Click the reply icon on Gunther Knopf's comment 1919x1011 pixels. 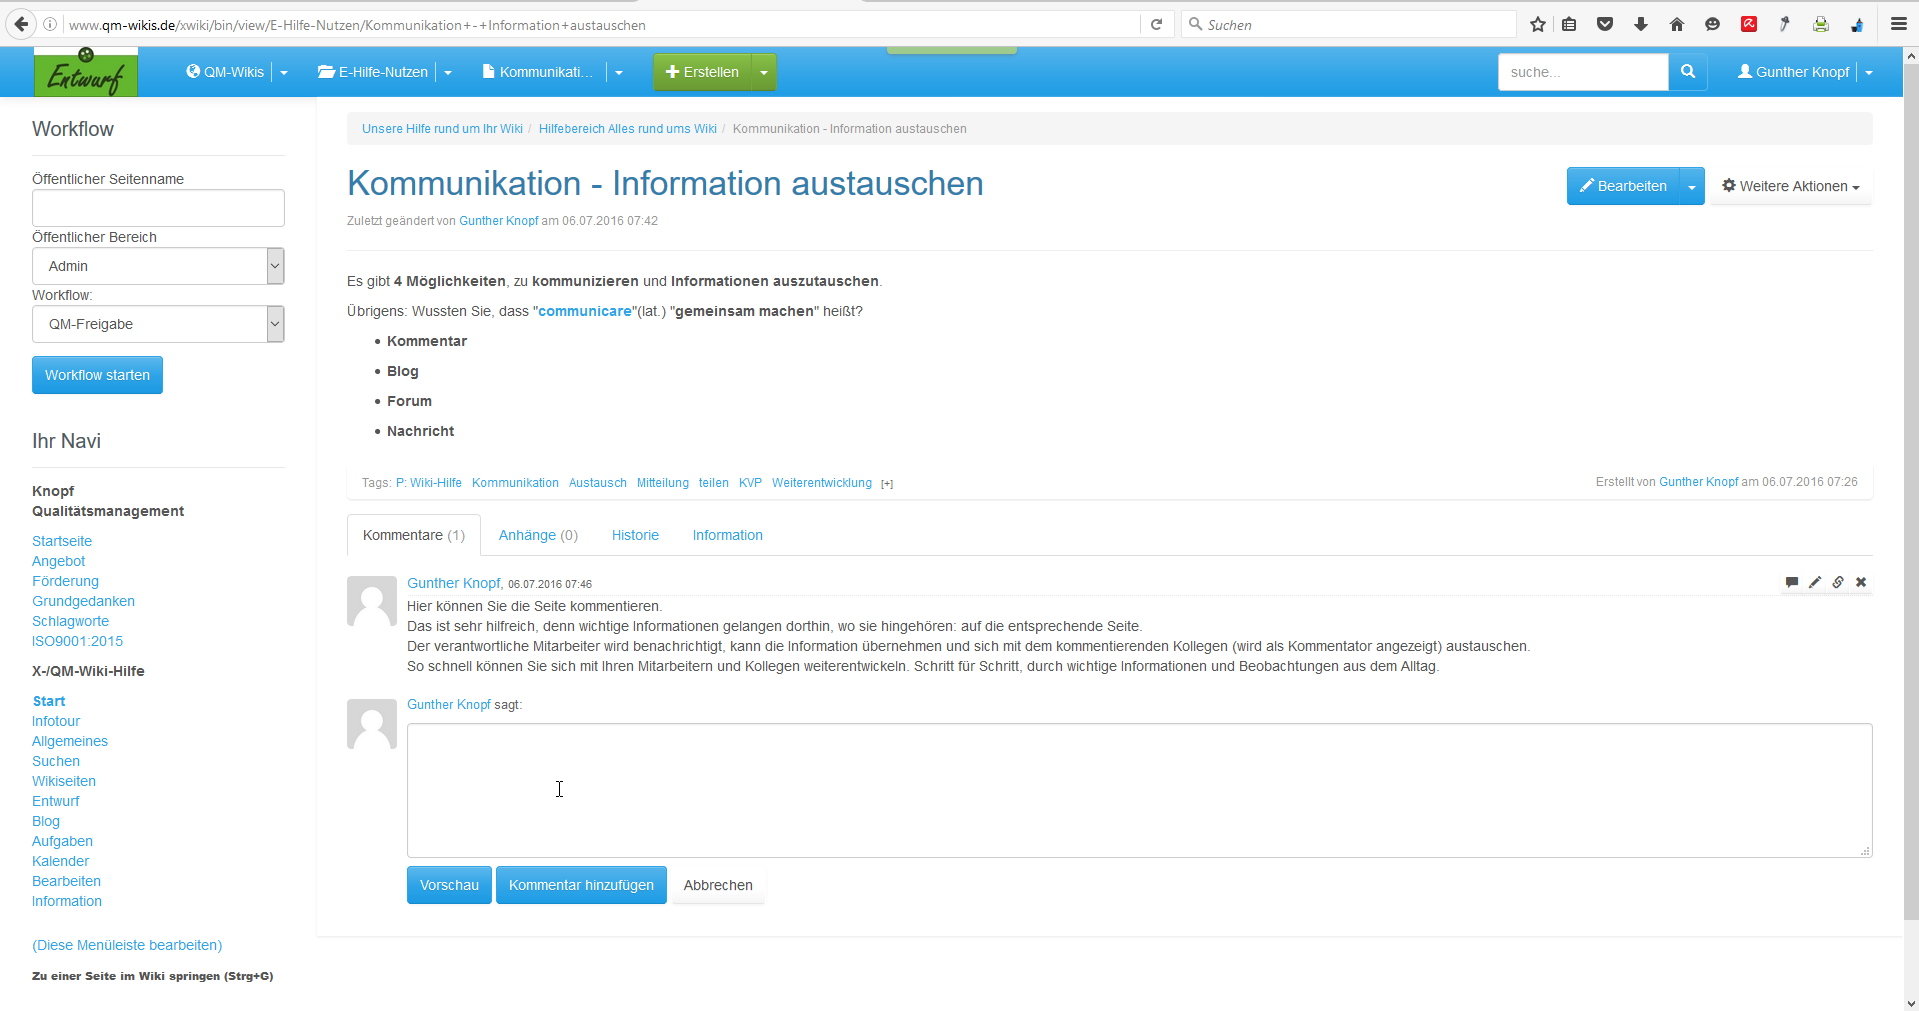tap(1791, 582)
